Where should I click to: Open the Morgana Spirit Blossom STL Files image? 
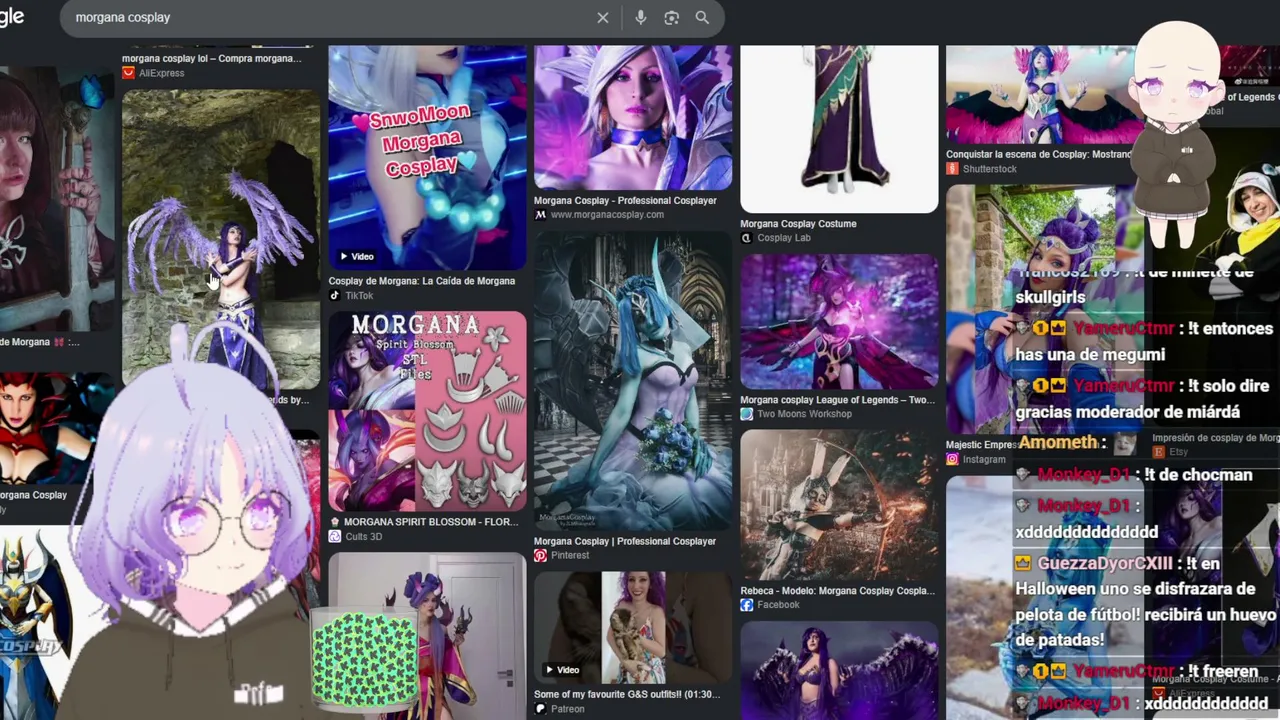tap(427, 412)
